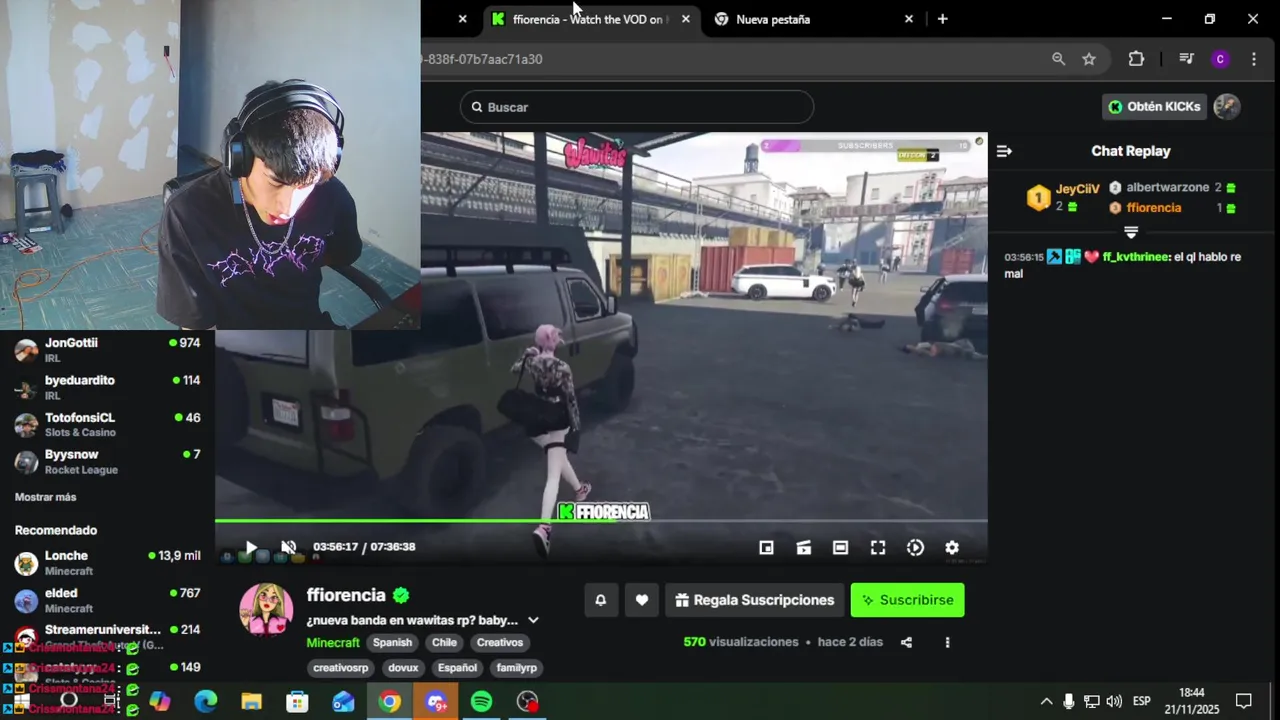This screenshot has width=1280, height=720.
Task: Enter fullscreen on the video player
Action: pyautogui.click(x=877, y=547)
